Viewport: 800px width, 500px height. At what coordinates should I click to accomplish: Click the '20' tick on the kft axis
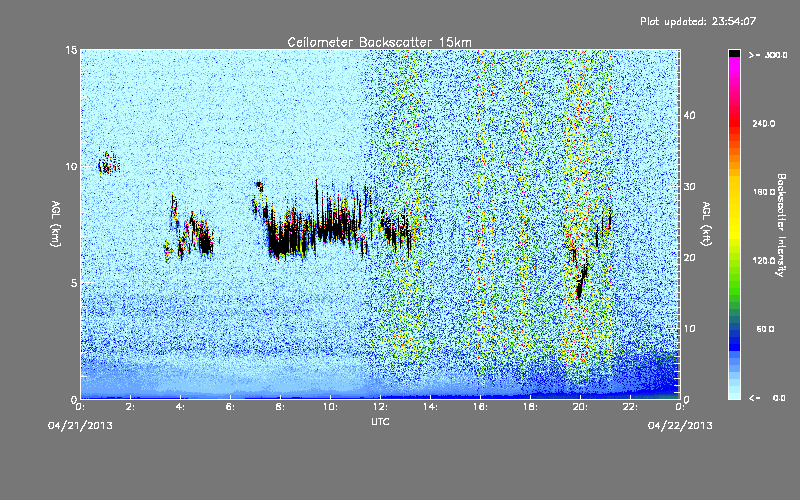[689, 258]
